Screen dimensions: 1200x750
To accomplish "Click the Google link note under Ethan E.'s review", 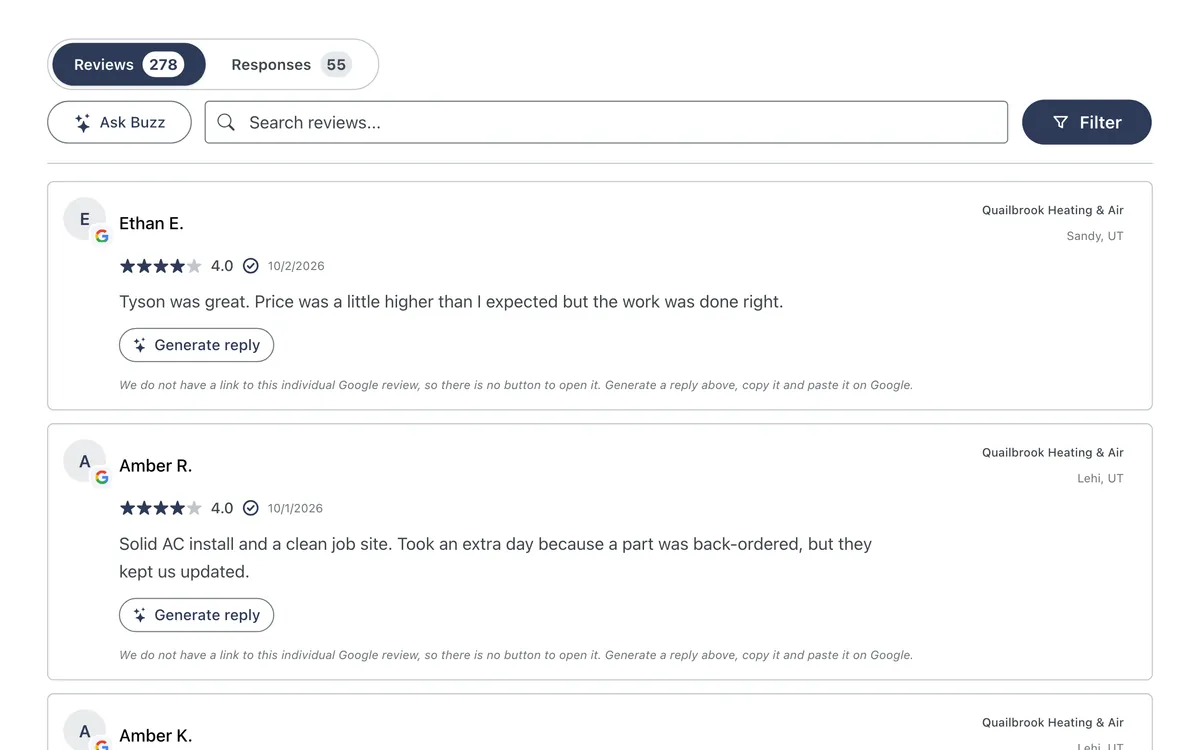I will (516, 385).
